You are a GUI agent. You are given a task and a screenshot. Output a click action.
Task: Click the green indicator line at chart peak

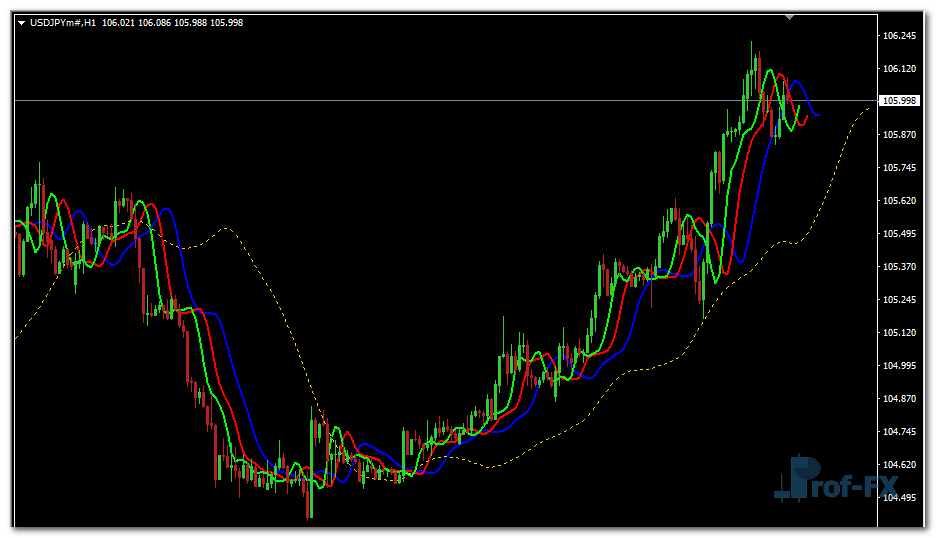pyautogui.click(x=769, y=72)
